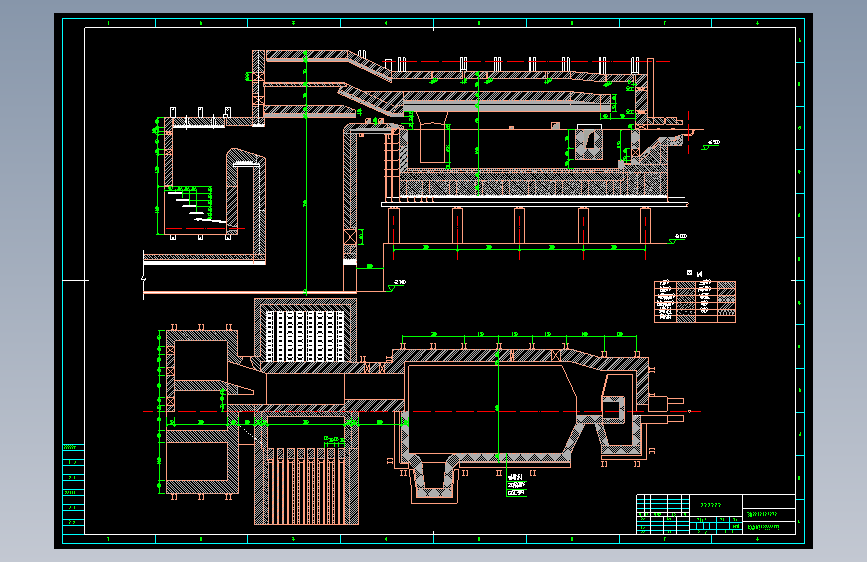
Task: Select the green label block below the plan view
Action: click(x=516, y=485)
